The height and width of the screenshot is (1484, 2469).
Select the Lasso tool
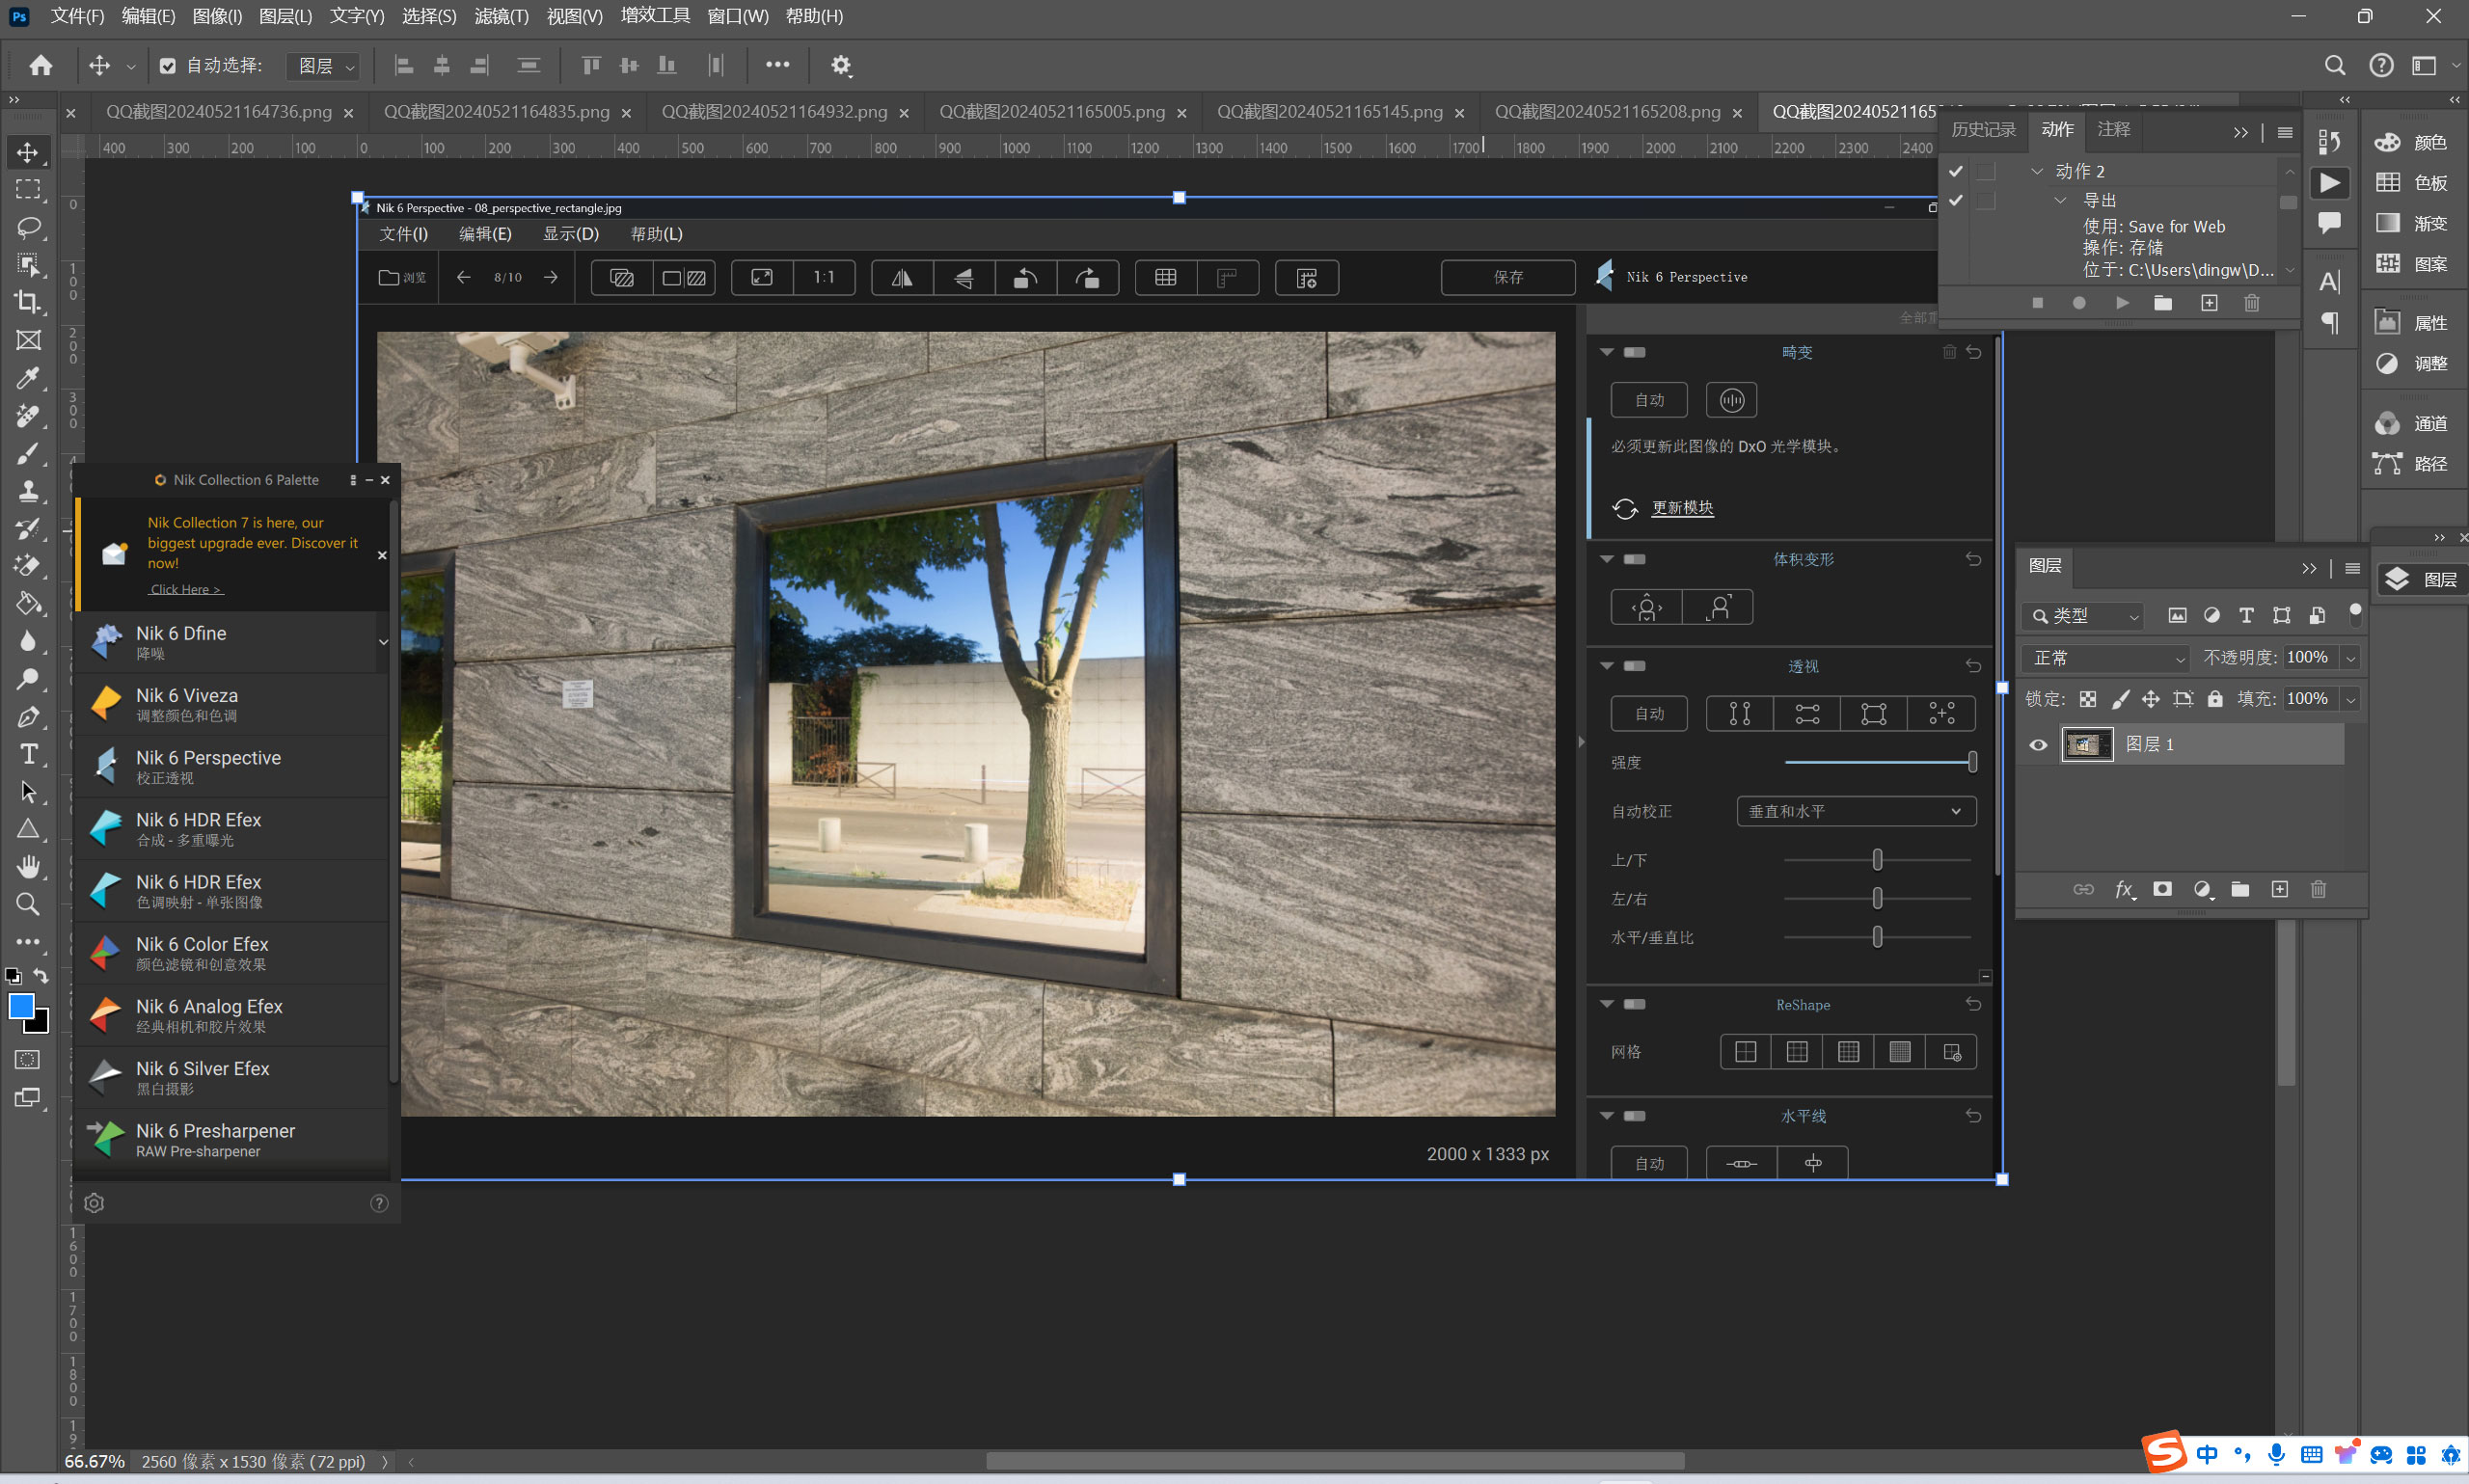pyautogui.click(x=28, y=227)
